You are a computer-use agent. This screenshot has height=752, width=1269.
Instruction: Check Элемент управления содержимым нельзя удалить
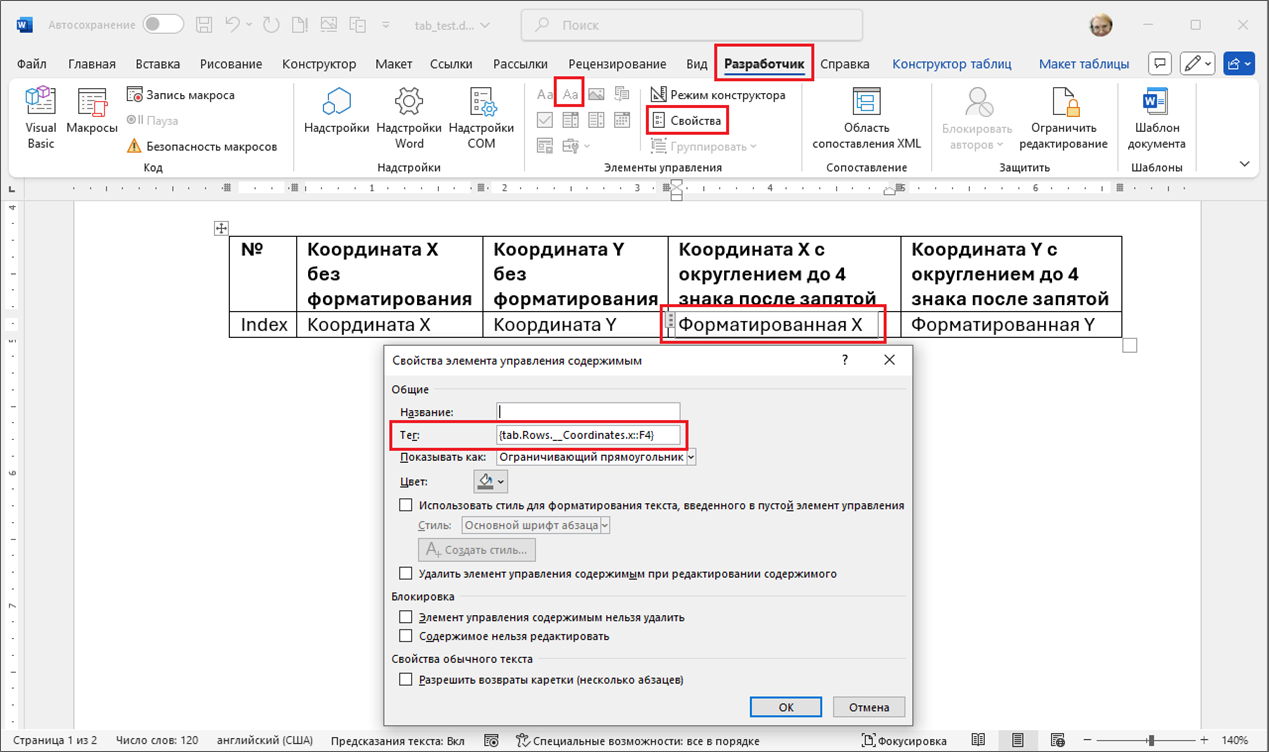click(x=406, y=618)
